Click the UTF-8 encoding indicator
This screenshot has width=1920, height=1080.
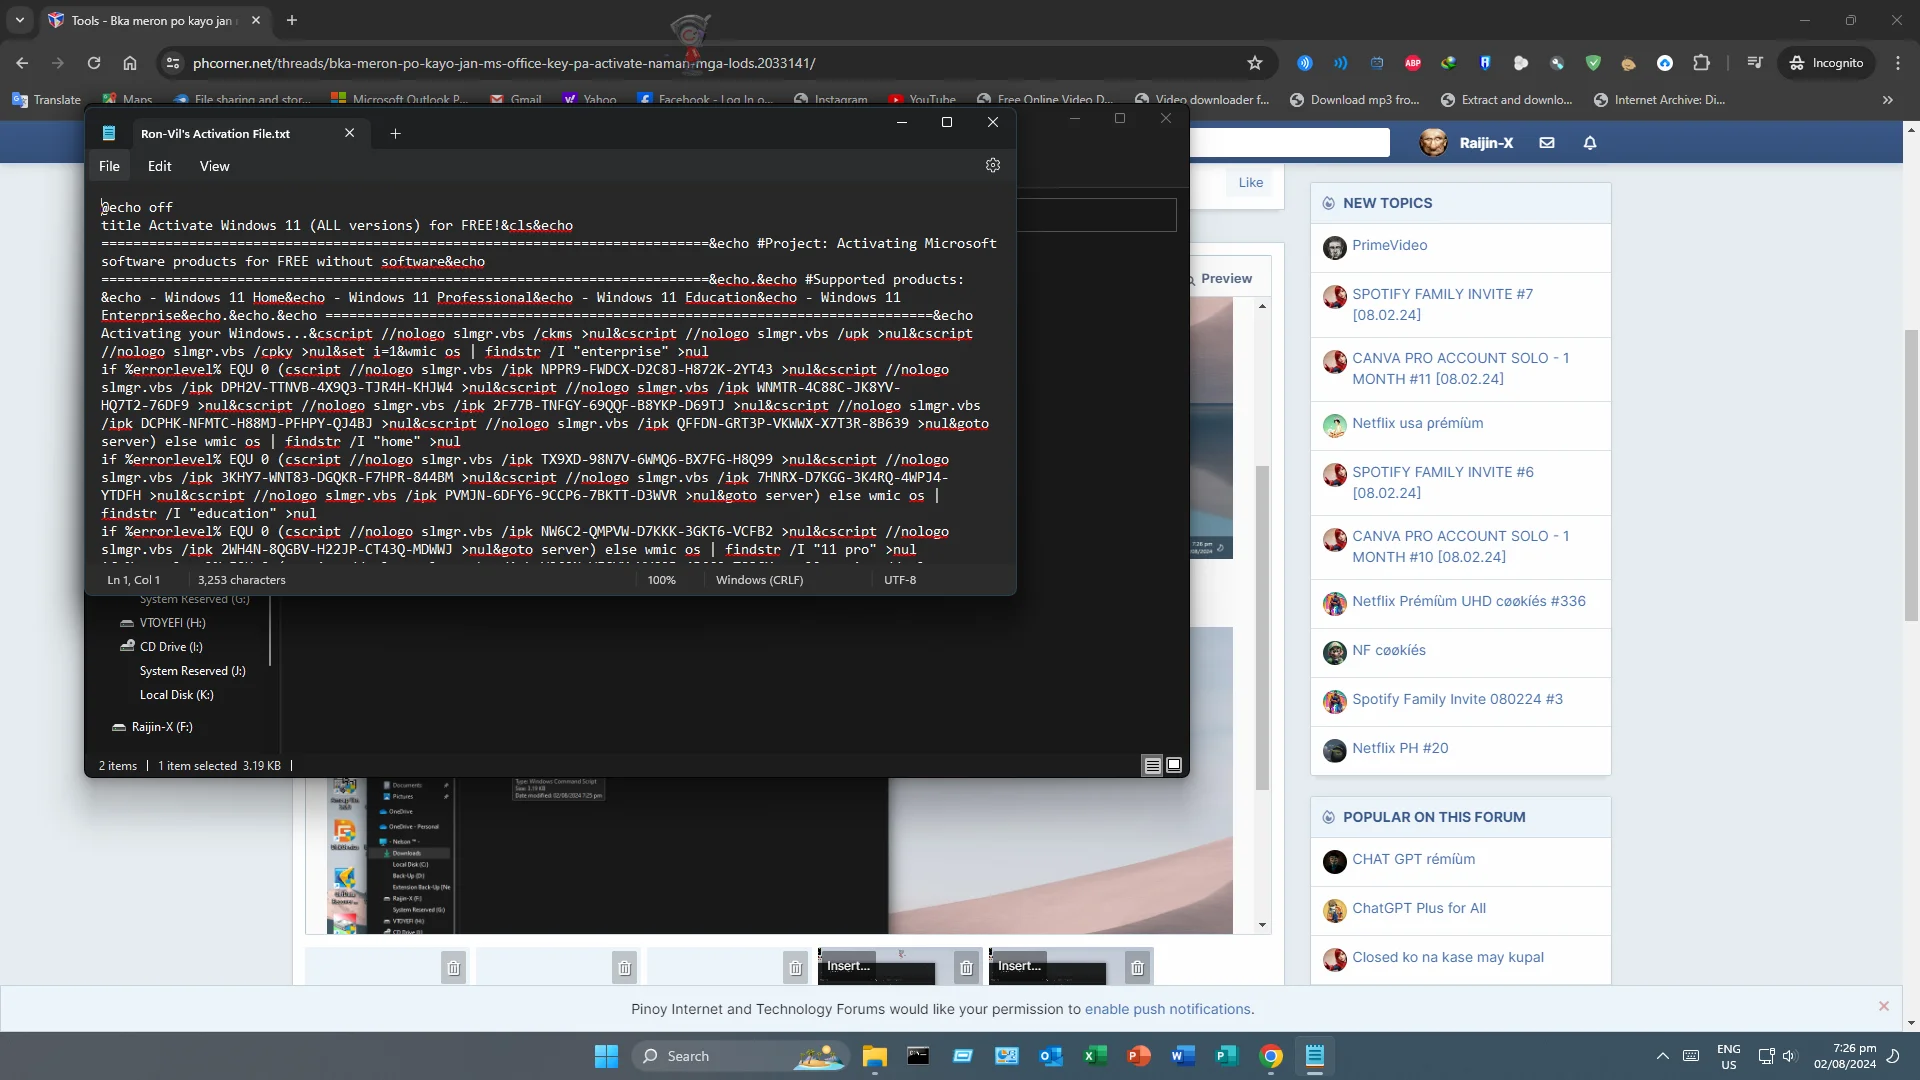point(899,580)
